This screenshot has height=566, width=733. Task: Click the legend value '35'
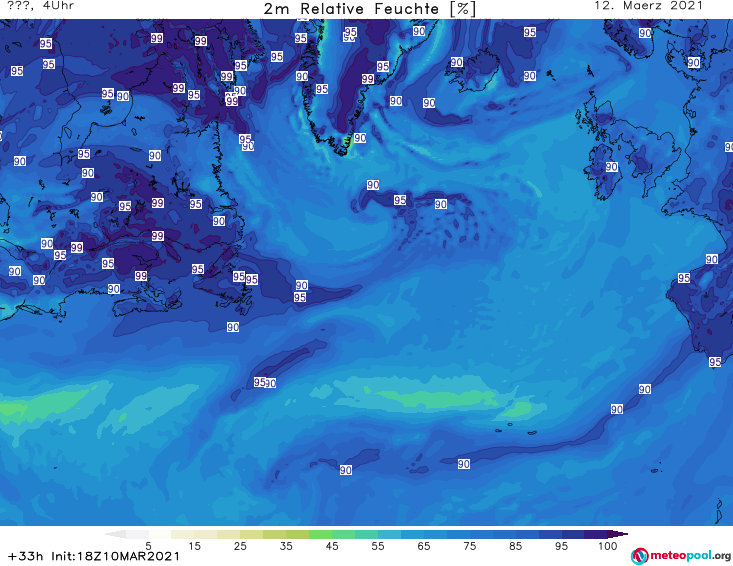[x=286, y=546]
